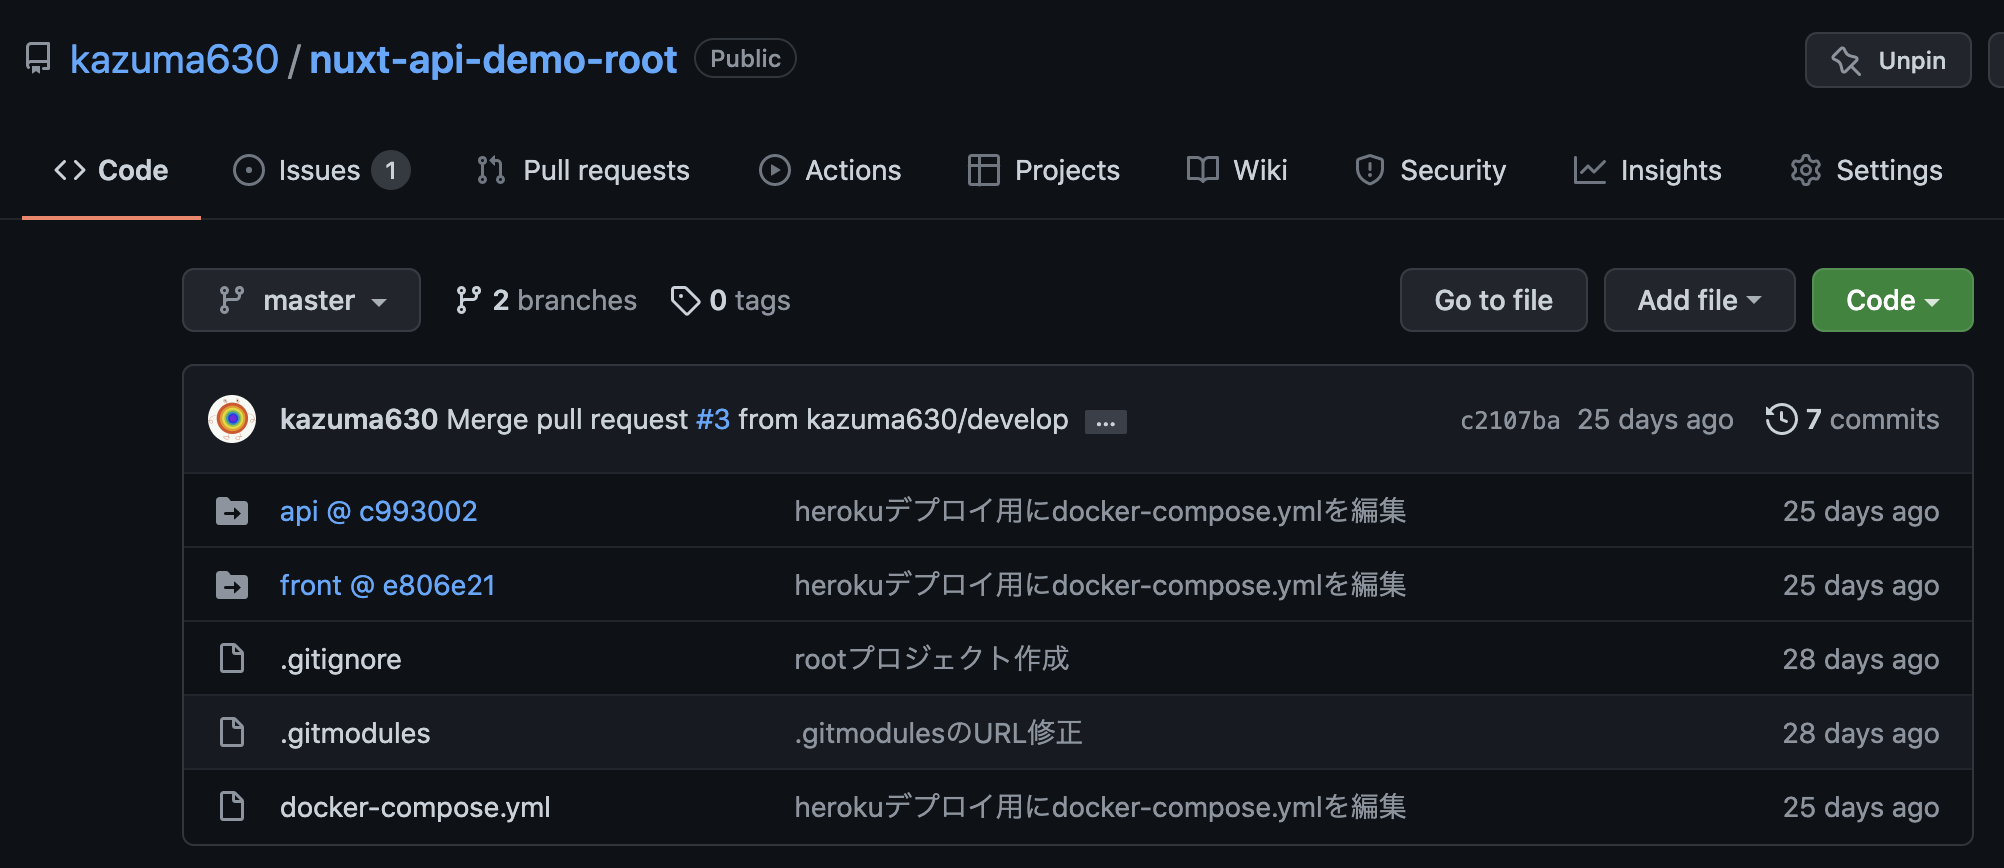
Task: Click the Issues count badge showing 1
Action: pyautogui.click(x=391, y=170)
